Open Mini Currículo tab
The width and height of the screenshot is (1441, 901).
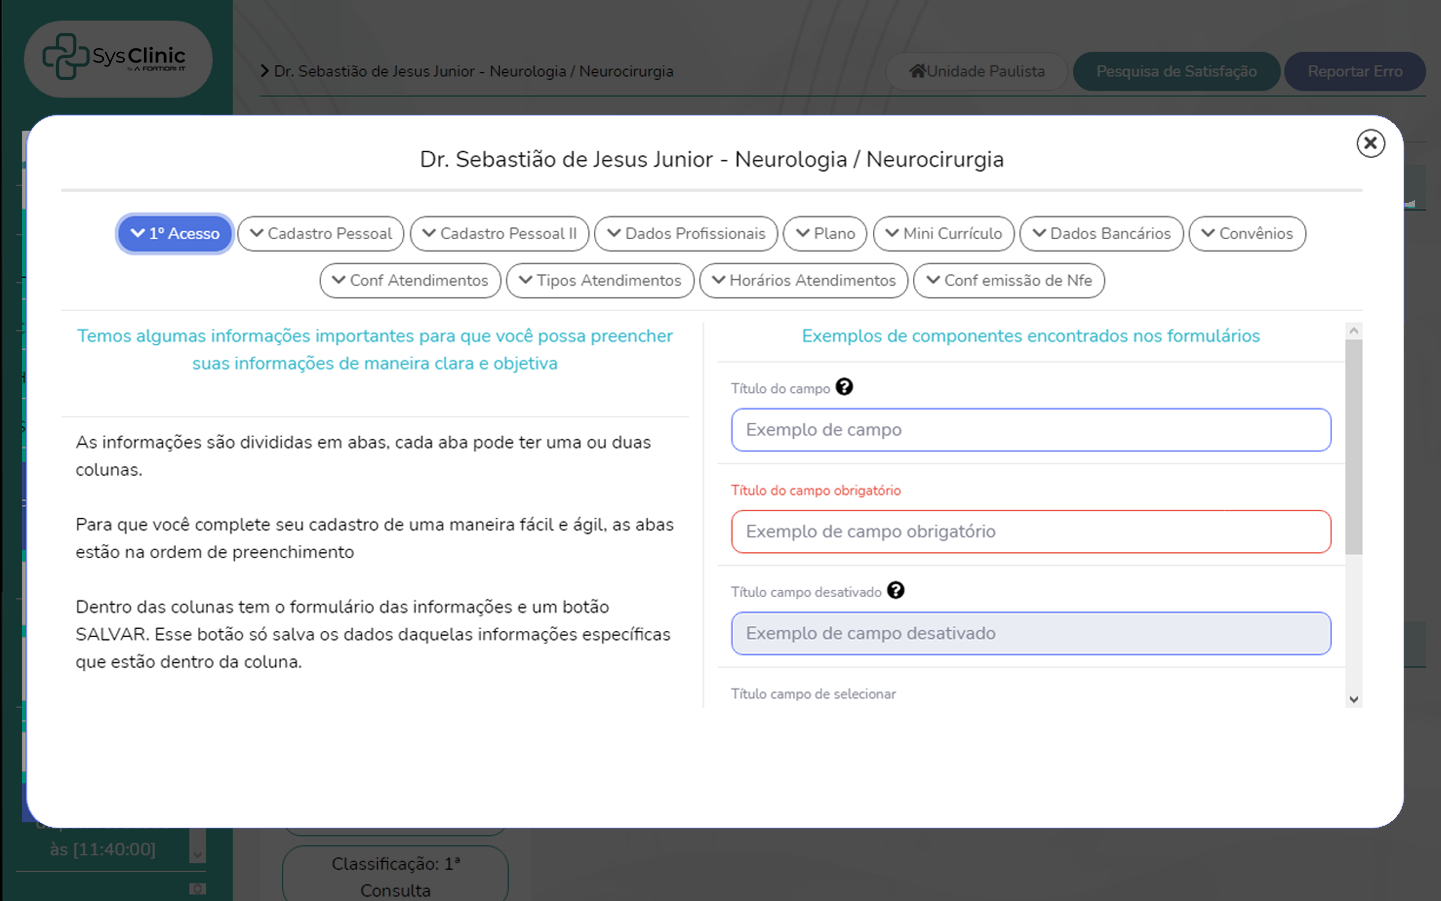[944, 234]
